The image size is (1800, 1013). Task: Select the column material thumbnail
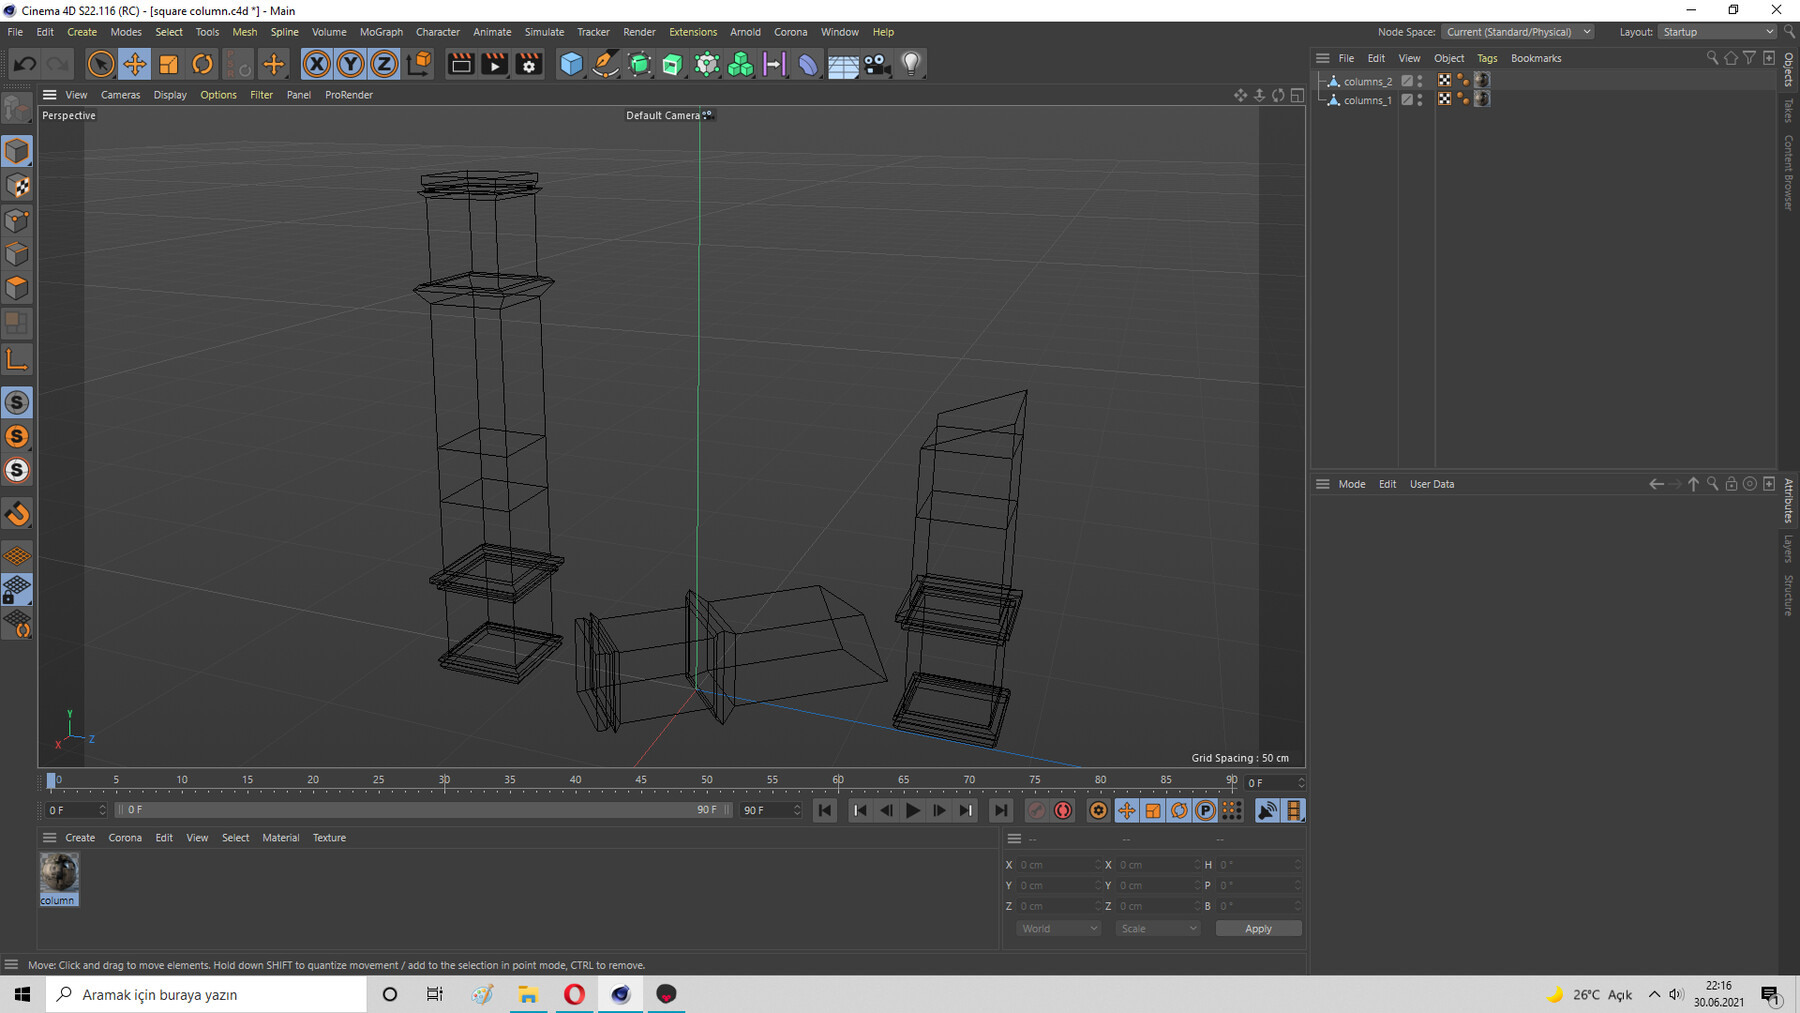pos(59,873)
